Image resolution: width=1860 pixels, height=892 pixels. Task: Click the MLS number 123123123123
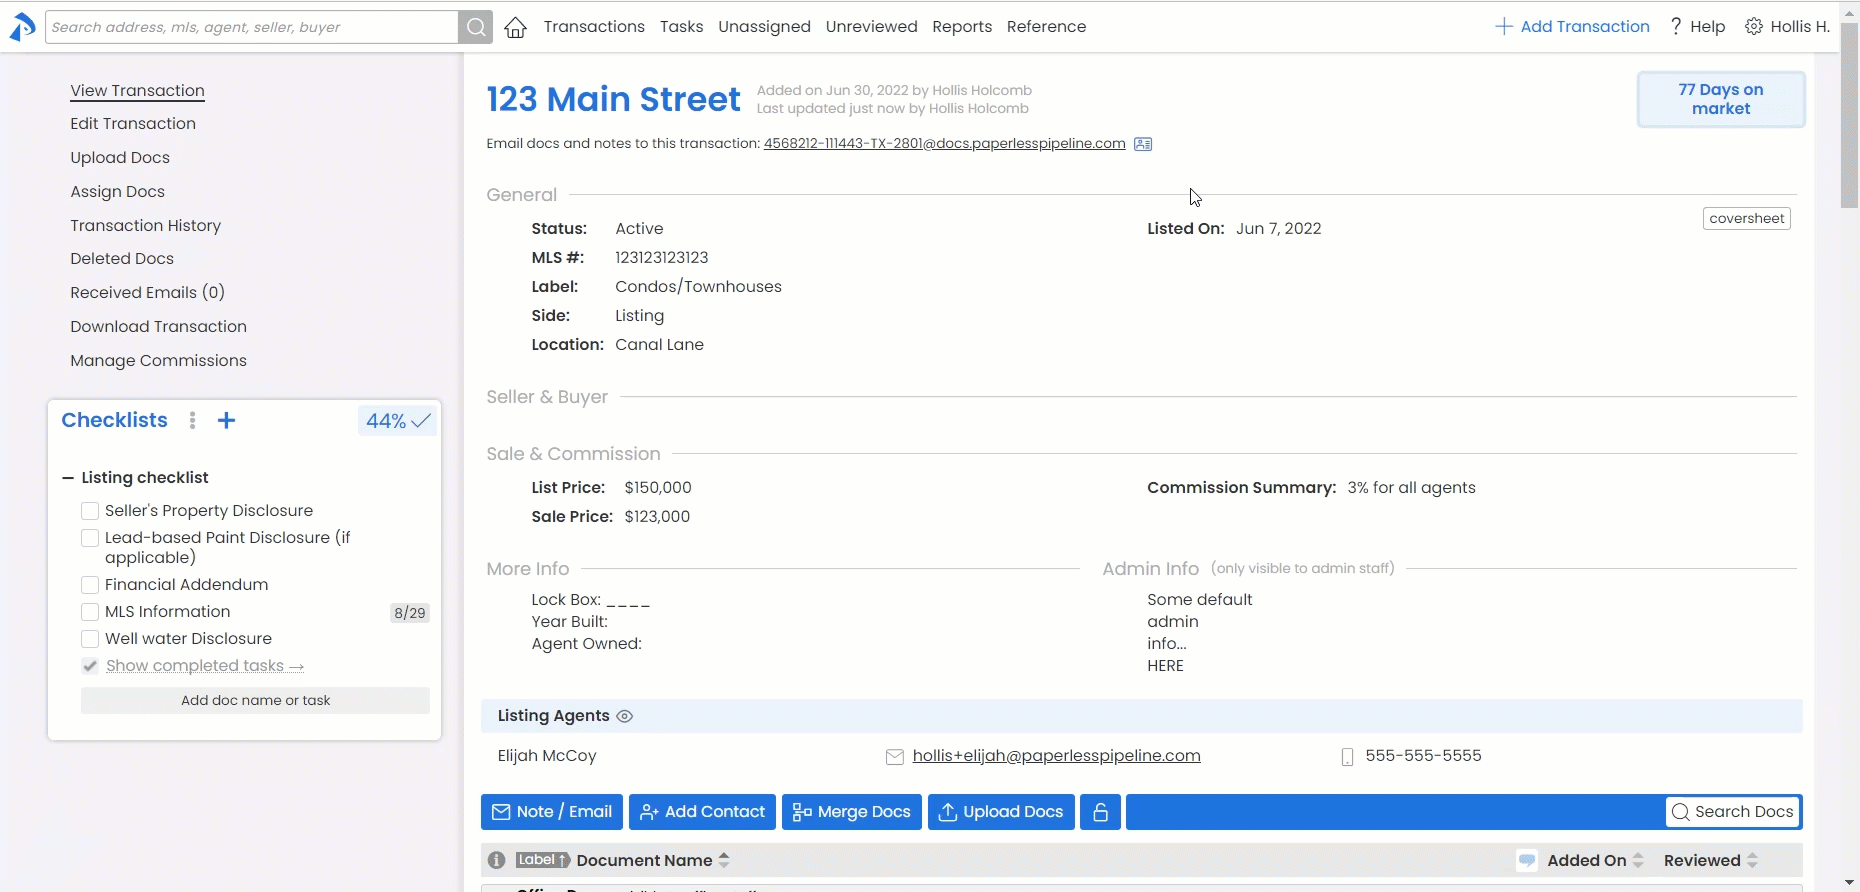[662, 258]
